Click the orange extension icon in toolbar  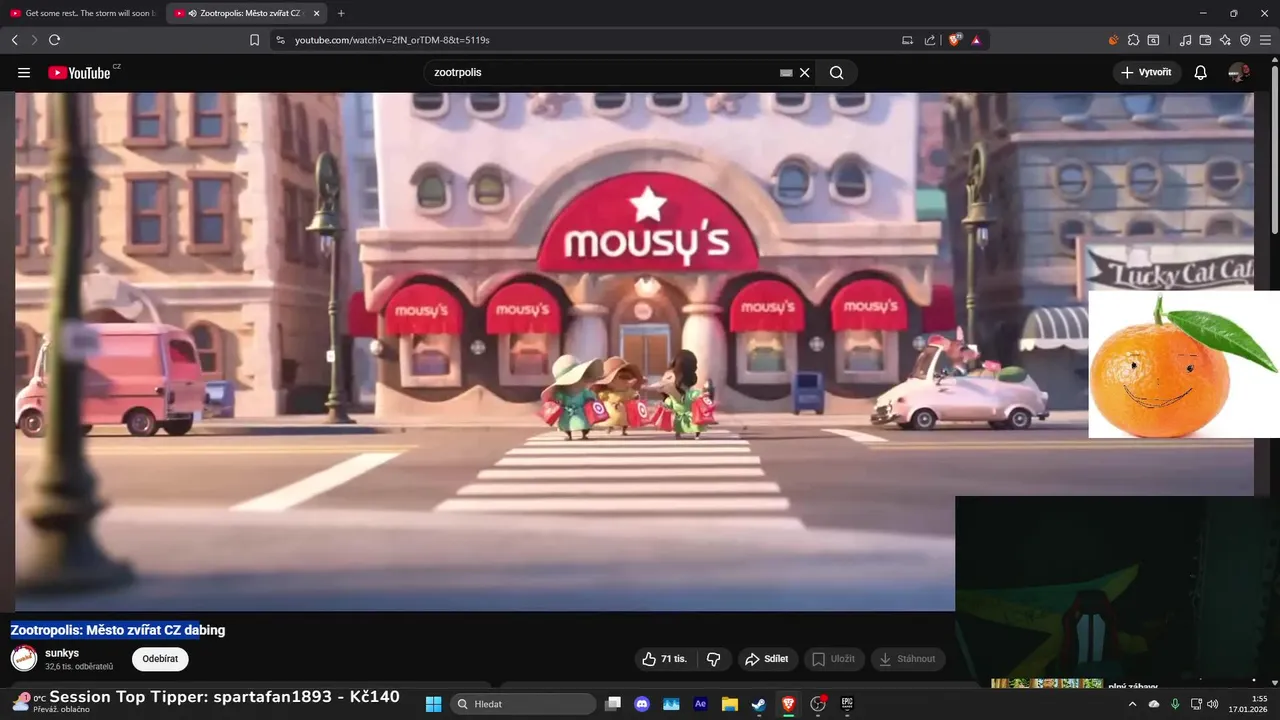click(1113, 40)
